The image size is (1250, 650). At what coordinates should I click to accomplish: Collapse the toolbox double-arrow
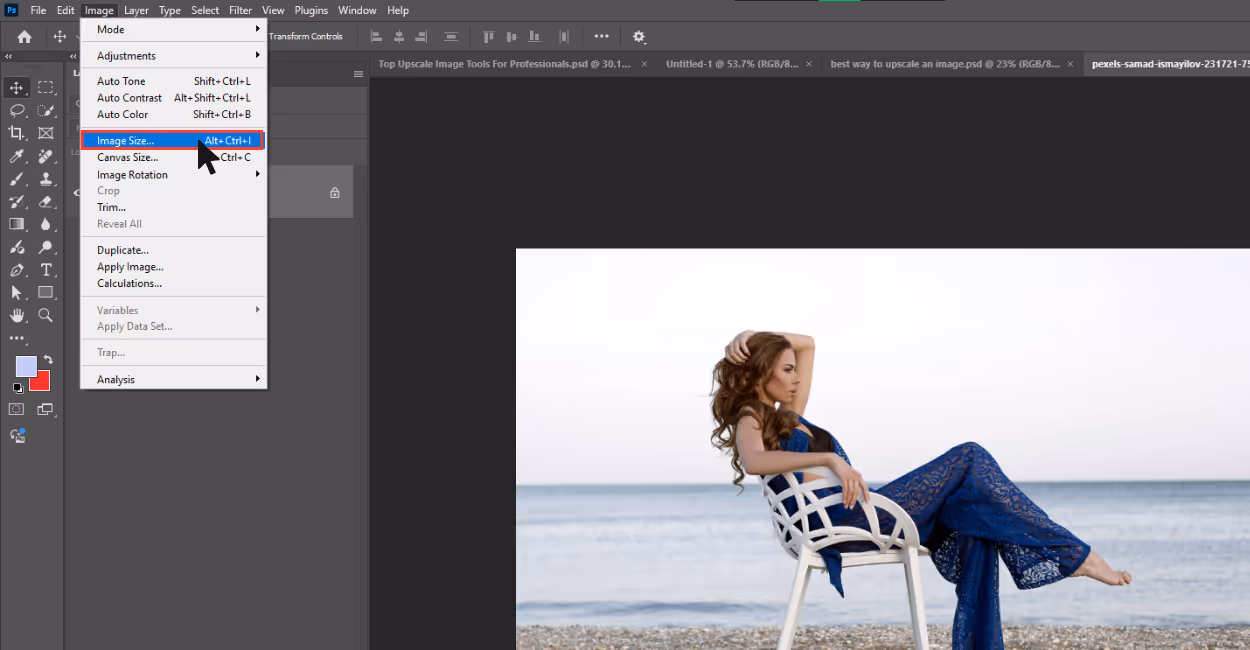point(9,57)
